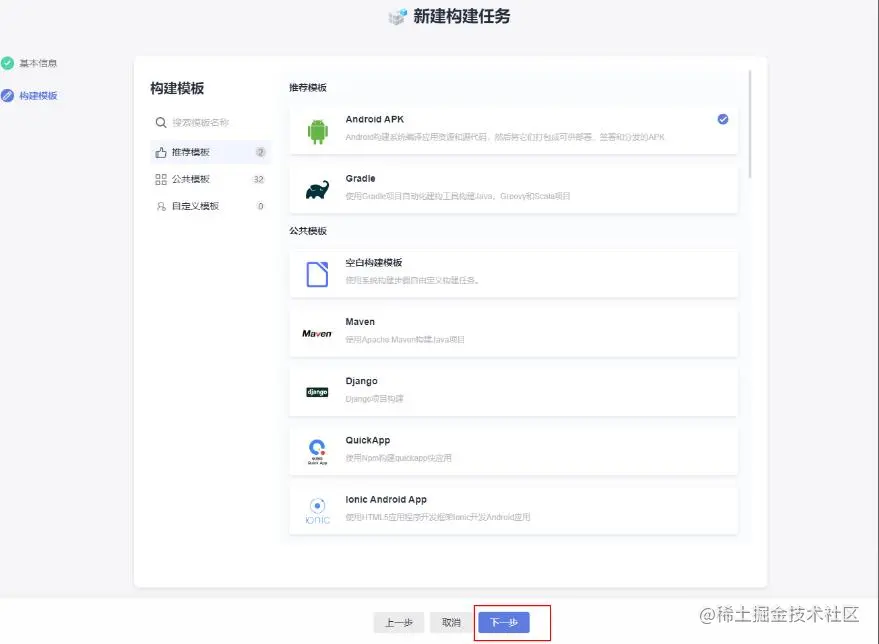Select the Ionic Android App title
The image size is (879, 644).
(x=386, y=499)
